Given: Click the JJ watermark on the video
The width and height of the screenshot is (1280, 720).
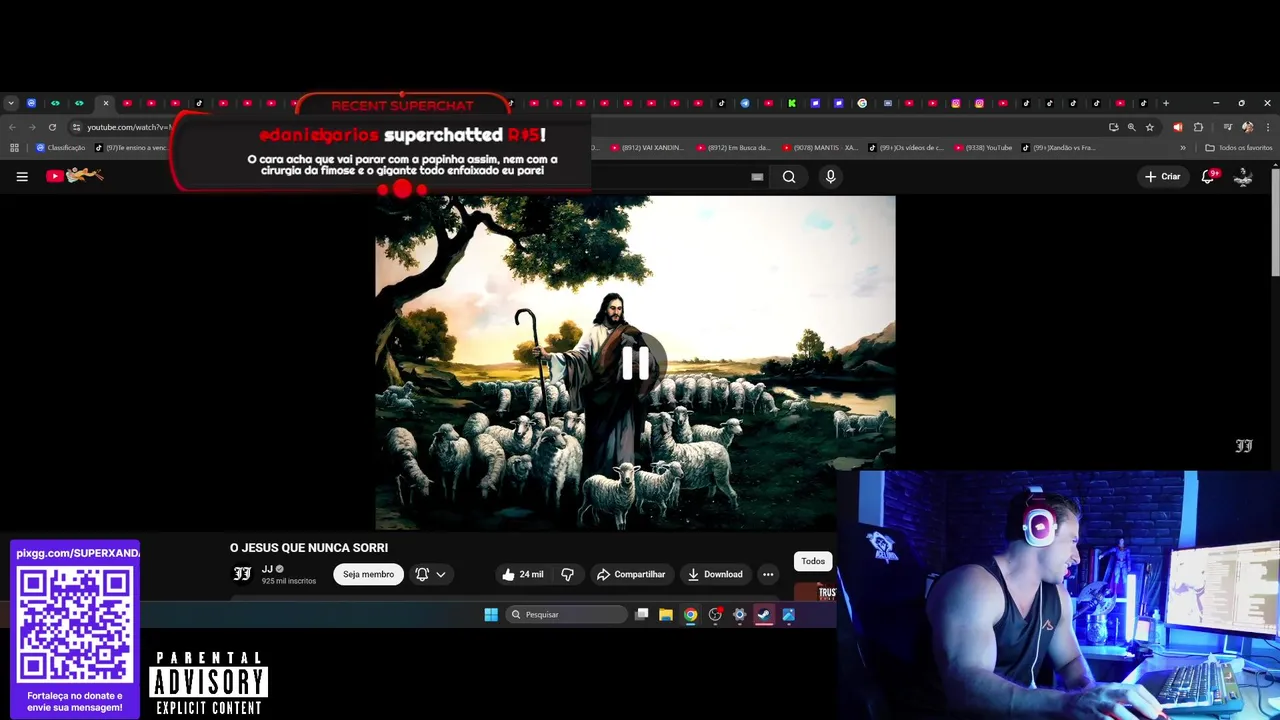Looking at the screenshot, I should click(x=1244, y=446).
